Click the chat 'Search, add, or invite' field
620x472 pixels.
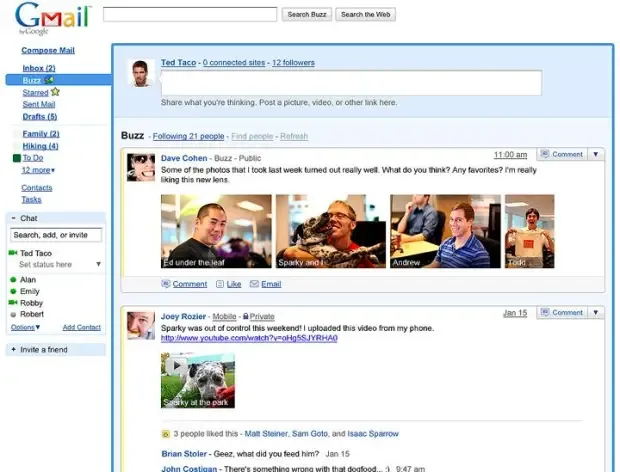[56, 235]
